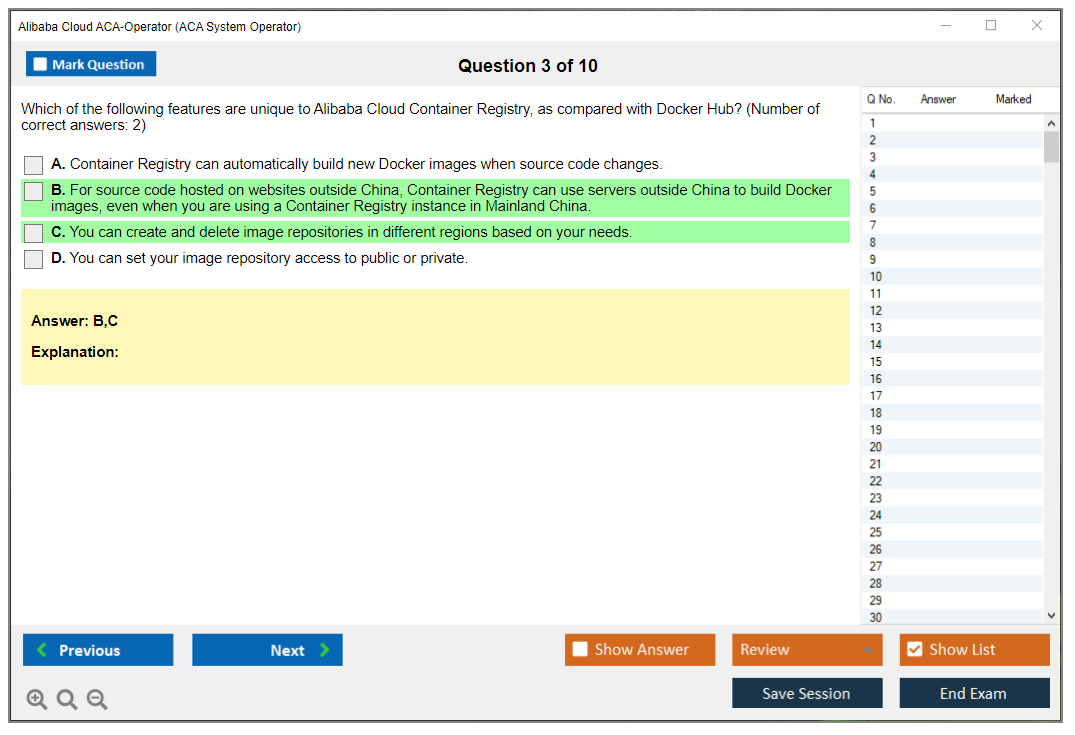
Task: Open the Review dropdown
Action: [807, 650]
